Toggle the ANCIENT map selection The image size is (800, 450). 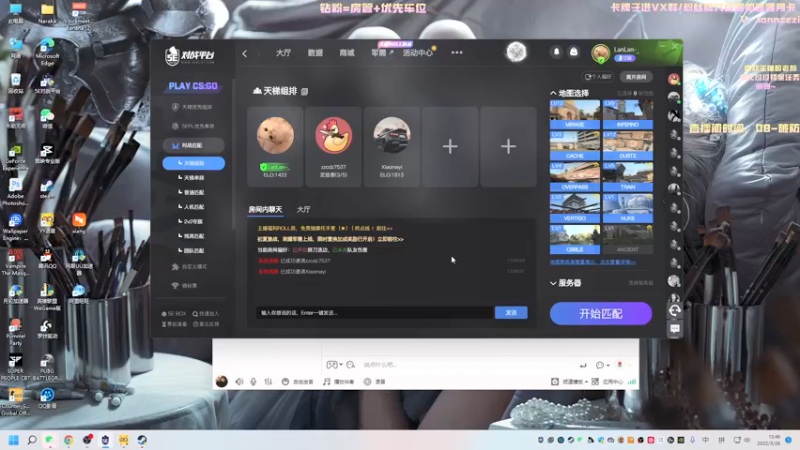(628, 239)
